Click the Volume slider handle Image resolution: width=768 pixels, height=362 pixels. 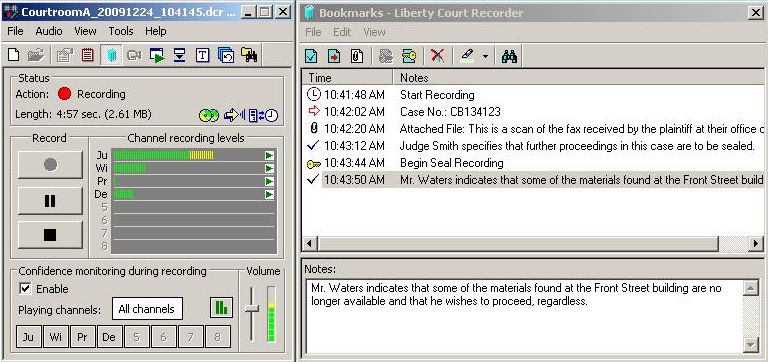252,309
